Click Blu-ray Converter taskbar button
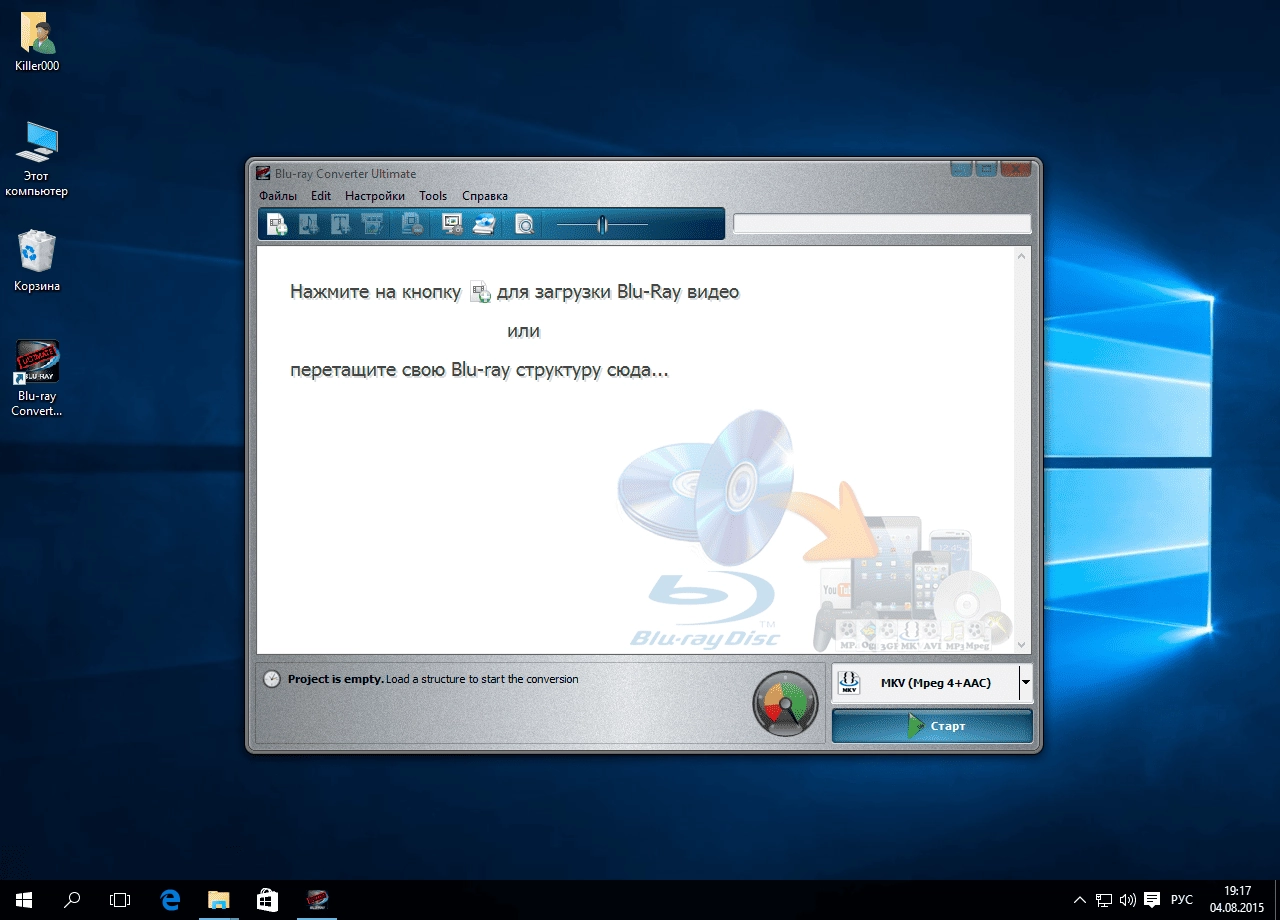Screen dimensions: 1280x920 (x=316, y=900)
